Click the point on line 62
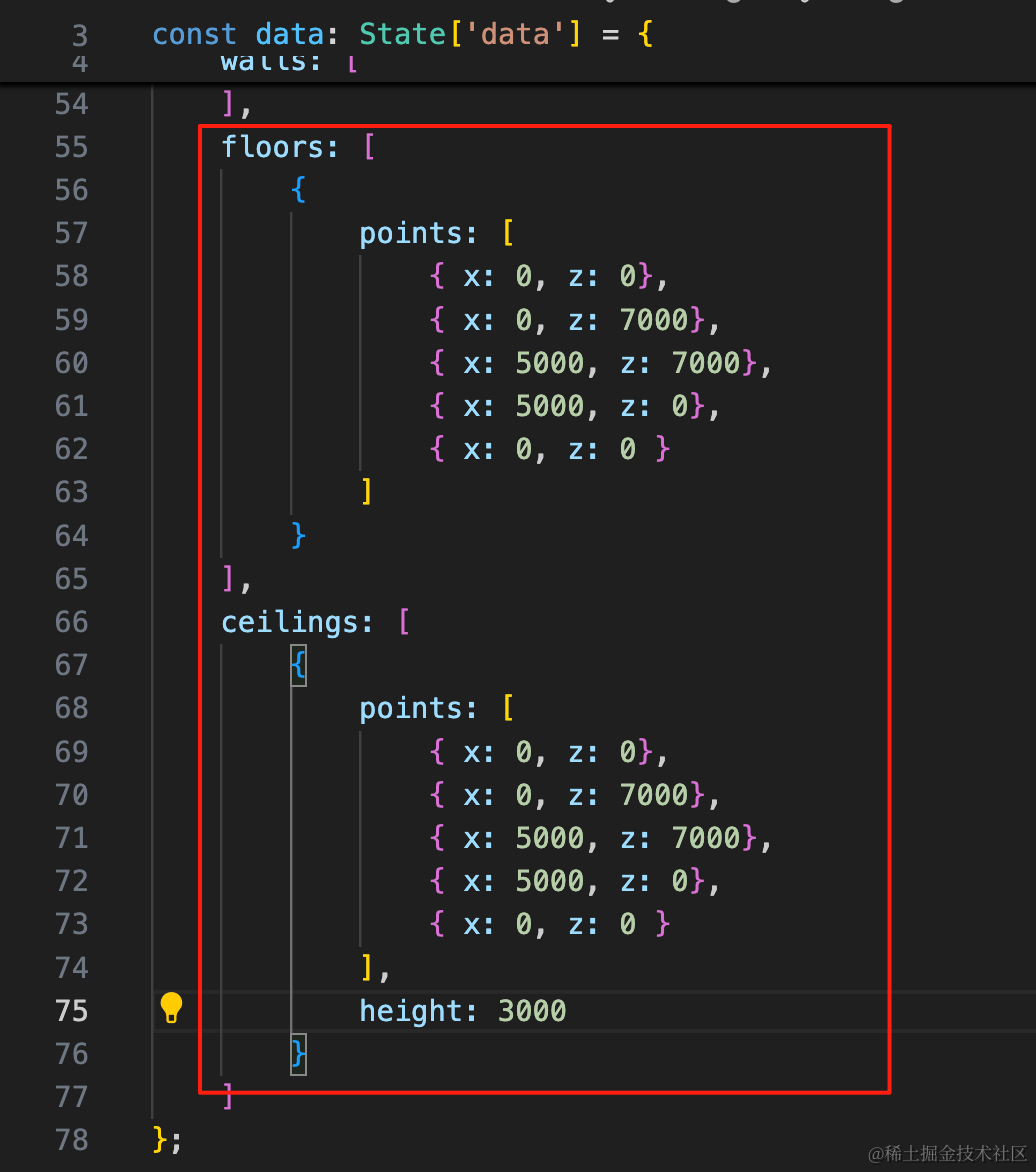 pyautogui.click(x=549, y=449)
